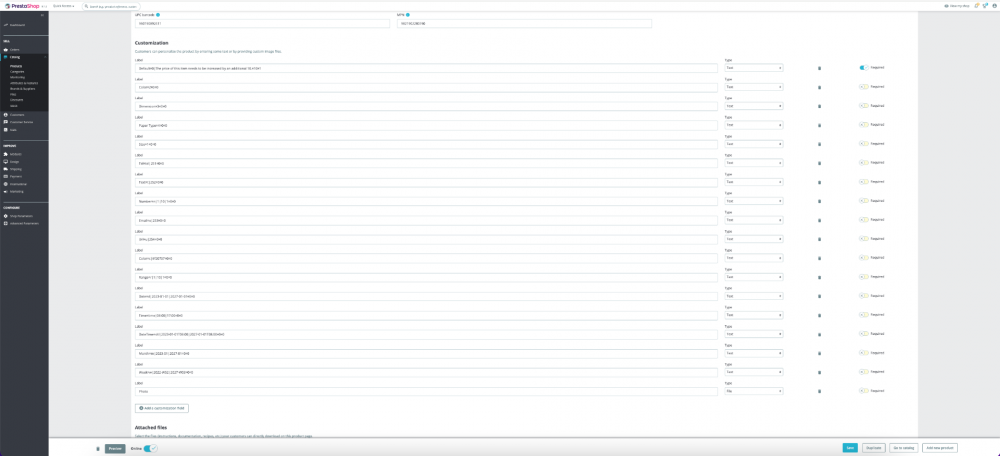Open Type dropdown for Default field
This screenshot has width=1000, height=456.
pos(753,68)
